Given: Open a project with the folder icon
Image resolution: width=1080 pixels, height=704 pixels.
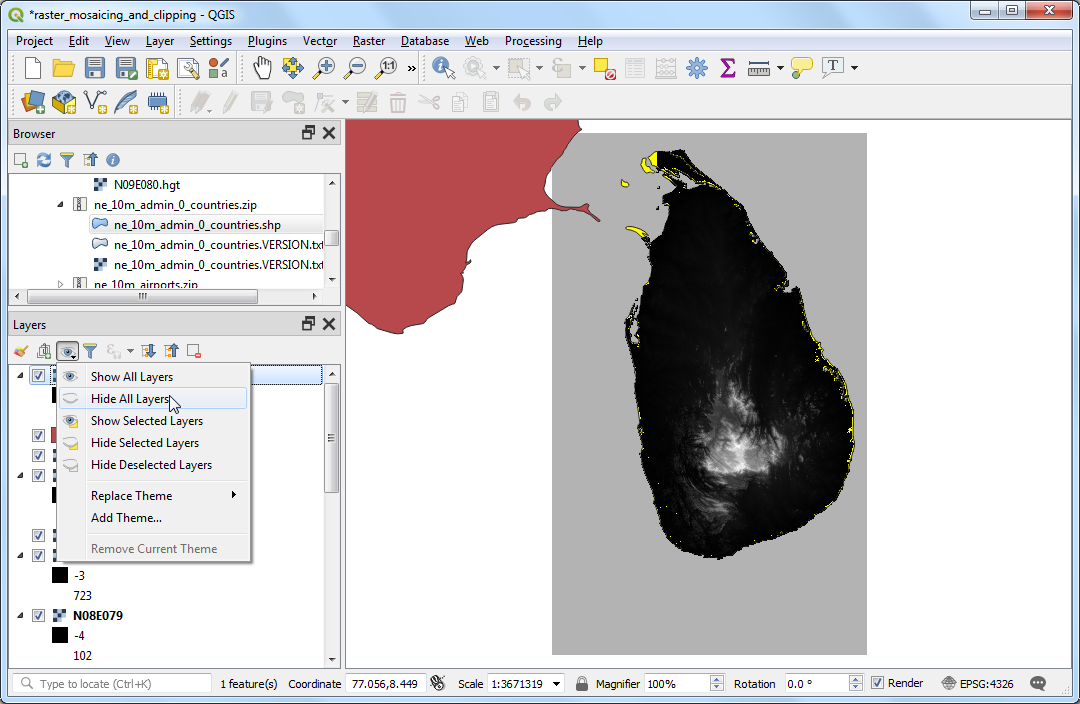Looking at the screenshot, I should (63, 68).
